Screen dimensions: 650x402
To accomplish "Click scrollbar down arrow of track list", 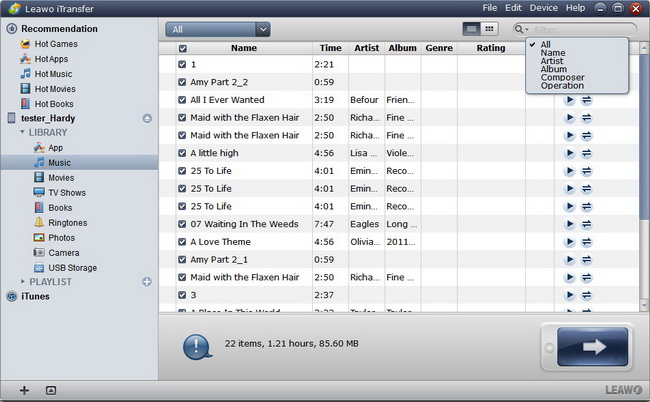I will pos(644,305).
